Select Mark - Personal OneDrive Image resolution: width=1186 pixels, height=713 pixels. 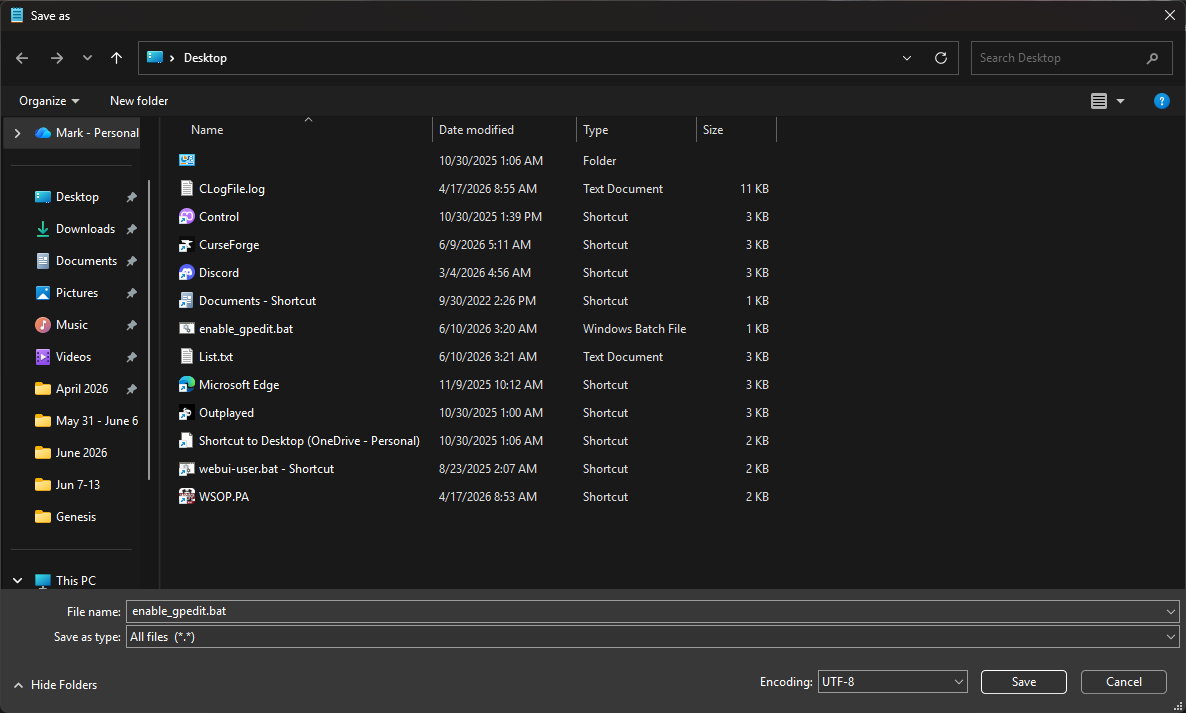click(87, 133)
